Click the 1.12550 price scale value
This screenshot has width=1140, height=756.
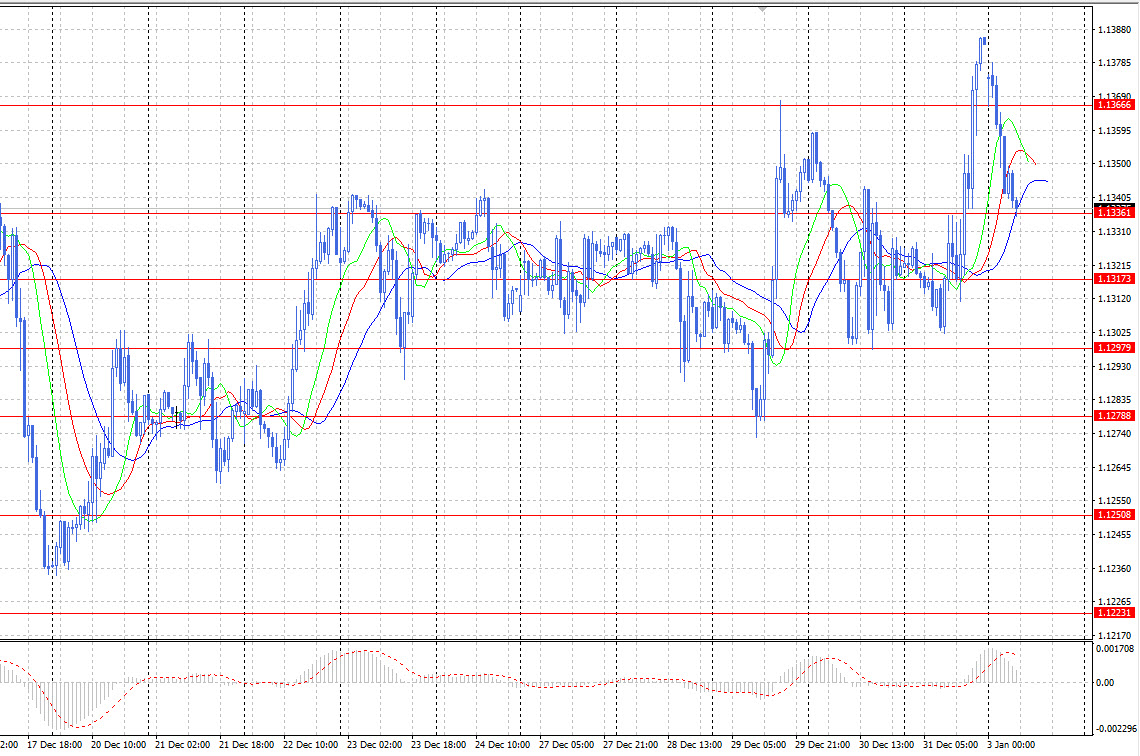[x=1115, y=501]
